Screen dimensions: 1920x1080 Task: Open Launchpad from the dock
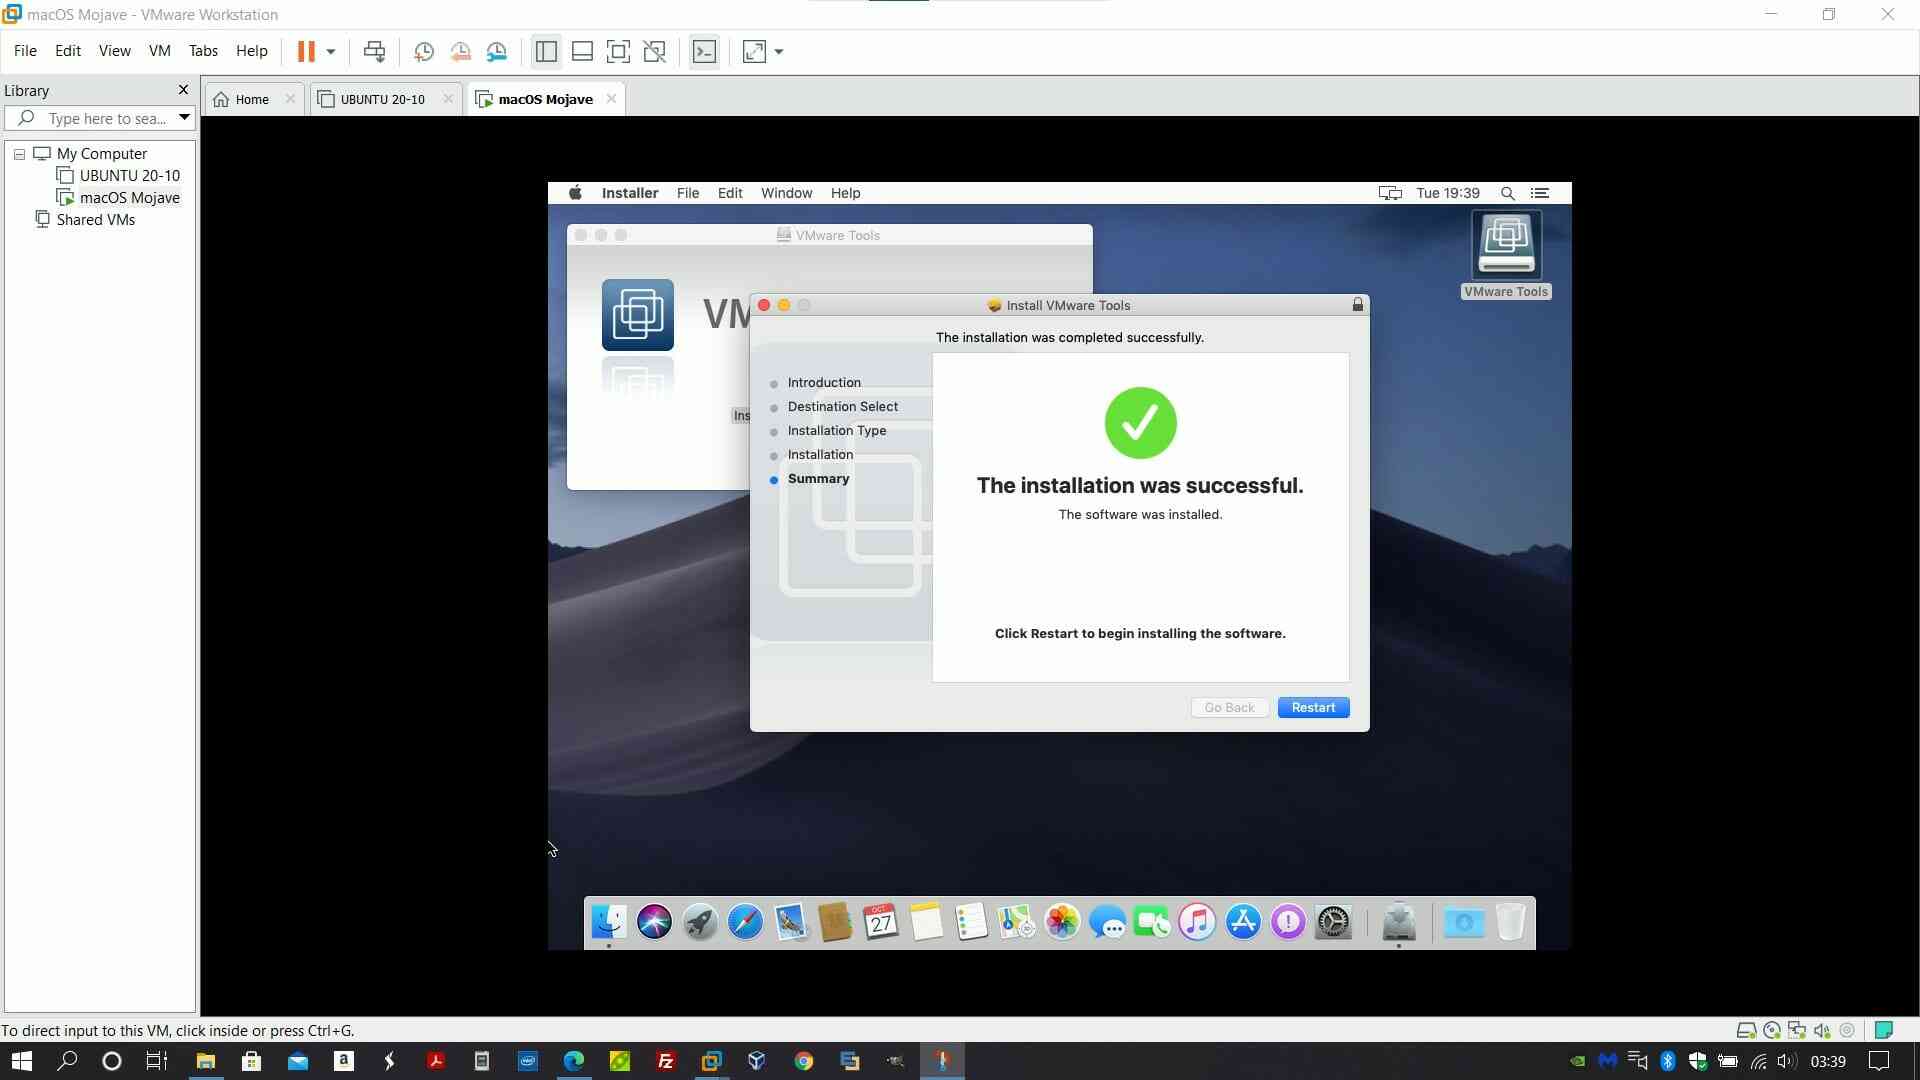700,921
